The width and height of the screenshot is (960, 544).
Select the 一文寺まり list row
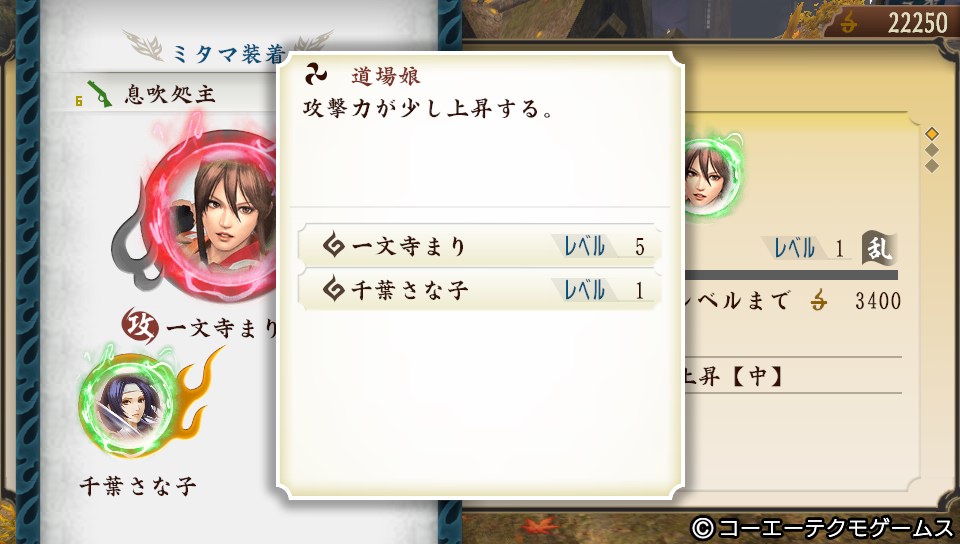click(x=479, y=246)
